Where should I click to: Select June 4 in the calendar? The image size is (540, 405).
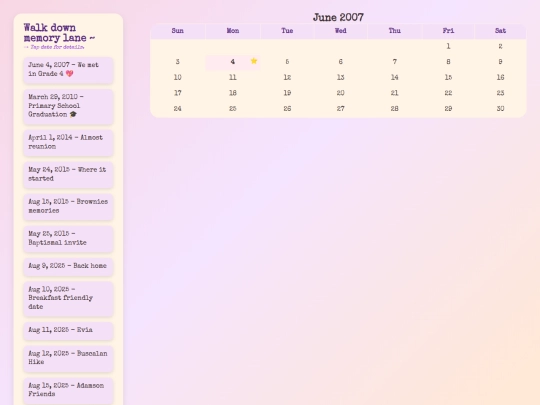click(233, 62)
